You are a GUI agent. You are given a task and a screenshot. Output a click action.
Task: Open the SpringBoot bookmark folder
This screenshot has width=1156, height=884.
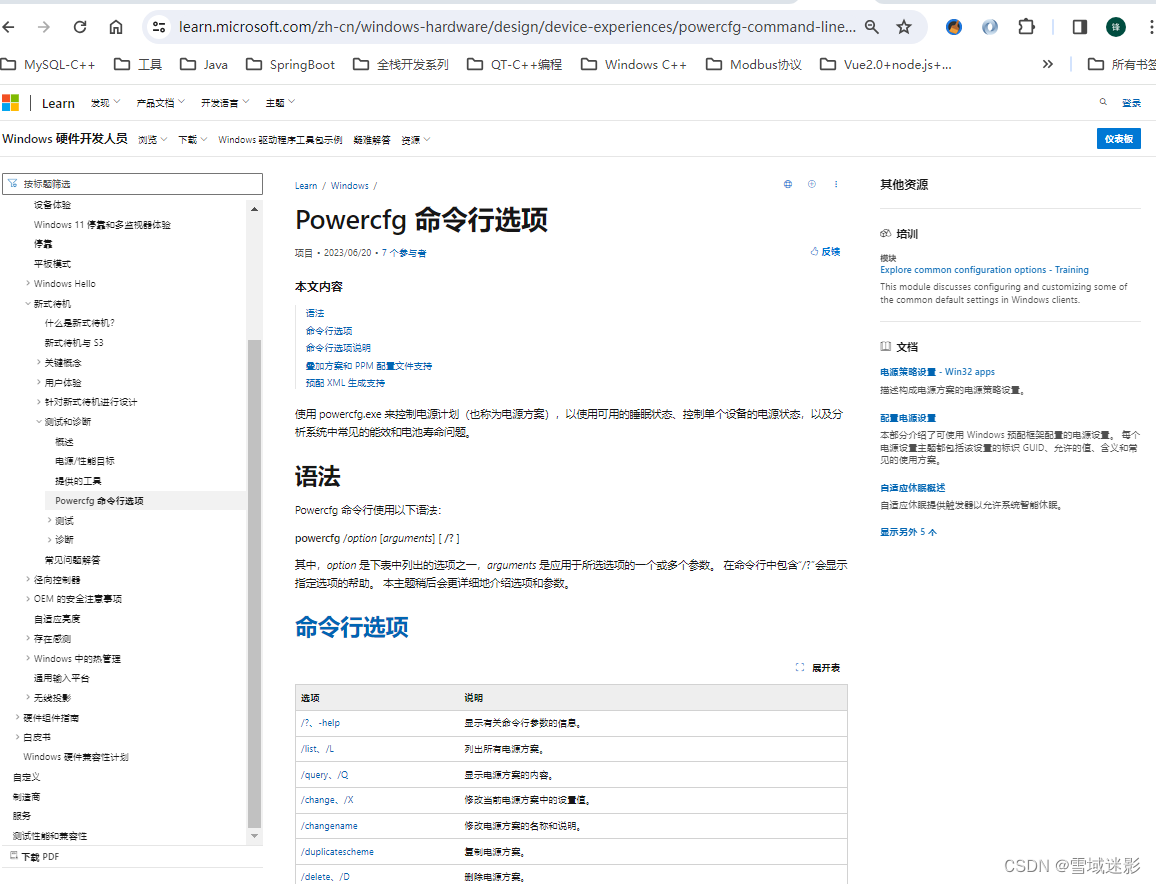290,65
